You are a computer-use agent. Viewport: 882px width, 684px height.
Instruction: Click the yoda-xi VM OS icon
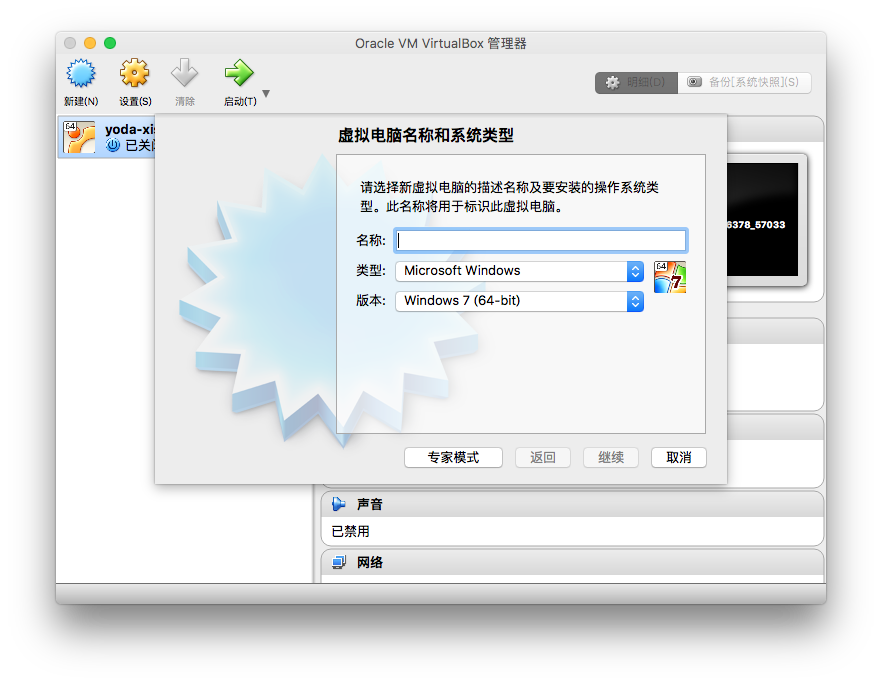pos(79,137)
